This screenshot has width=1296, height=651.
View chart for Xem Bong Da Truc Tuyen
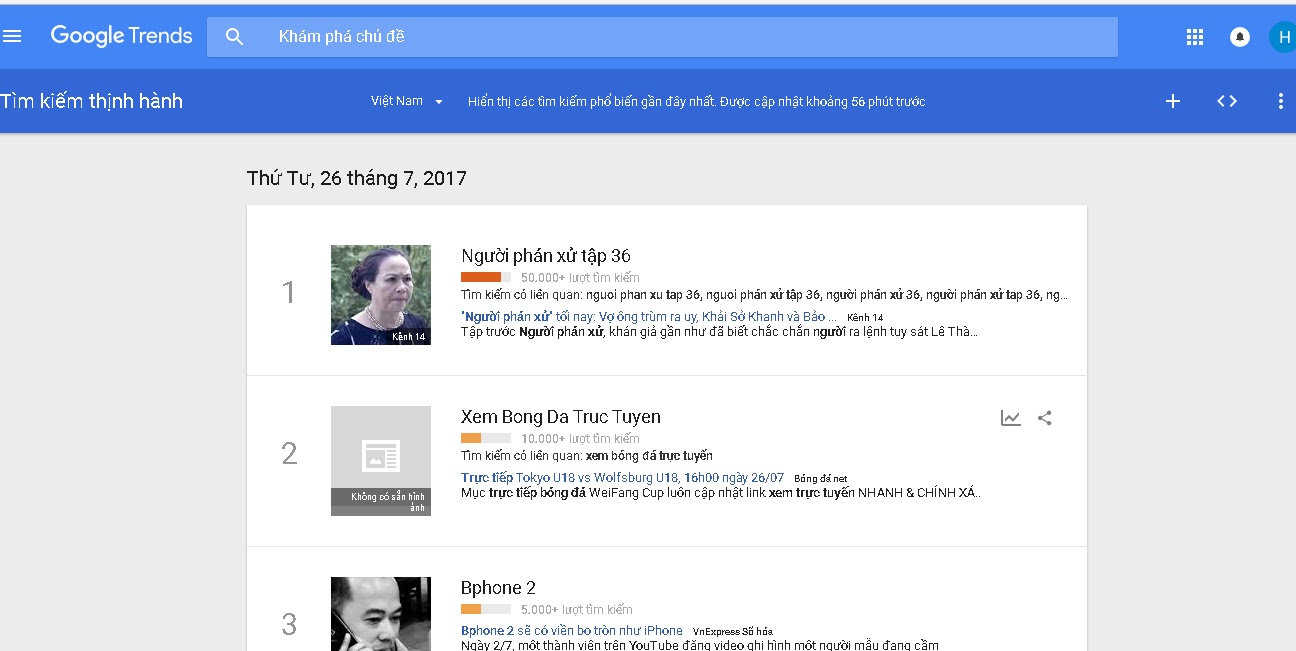pos(1011,418)
